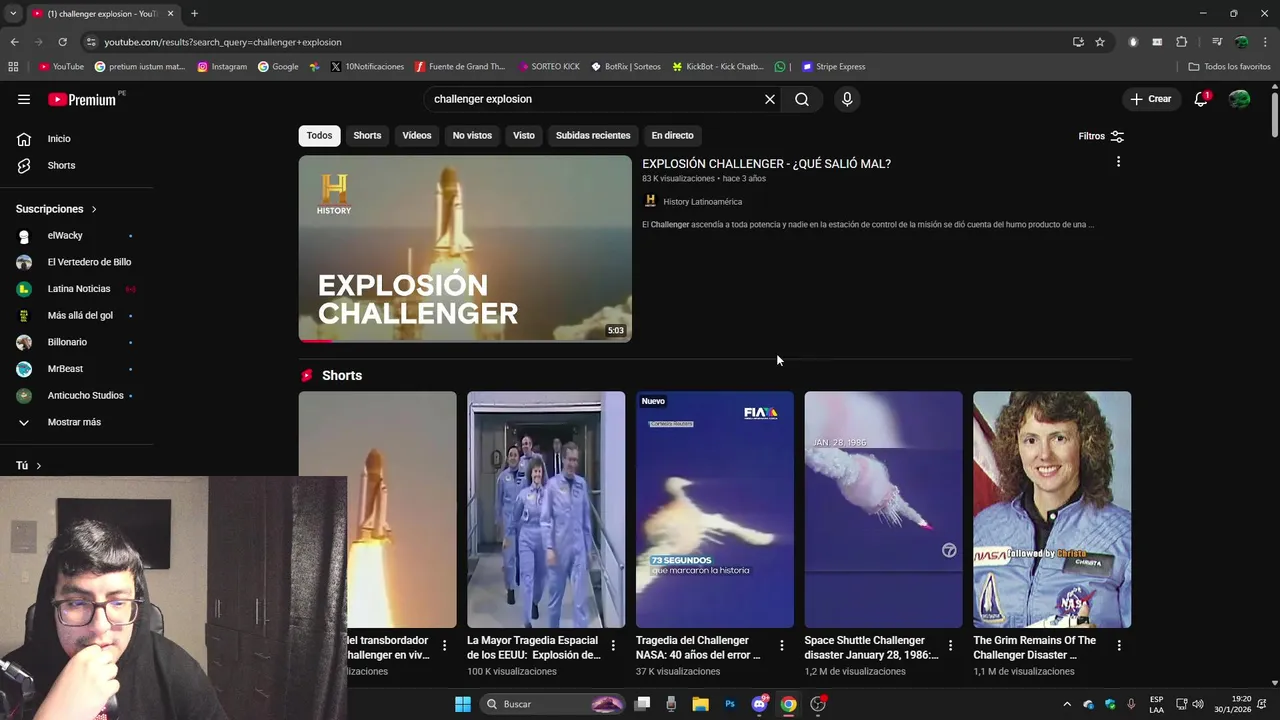The image size is (1280, 720).
Task: Open the EXPLOSIÓN CHALLENGER ¿QUÉ SALIÓ MAL? title
Action: click(766, 164)
